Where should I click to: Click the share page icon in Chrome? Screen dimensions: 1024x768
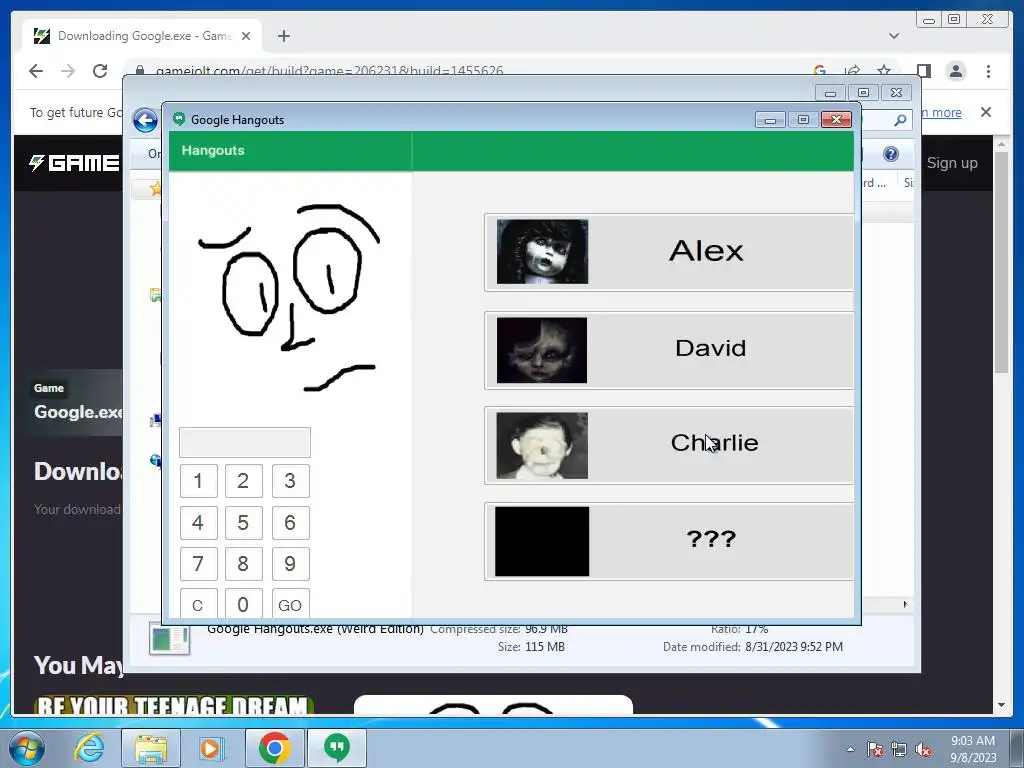click(x=852, y=71)
